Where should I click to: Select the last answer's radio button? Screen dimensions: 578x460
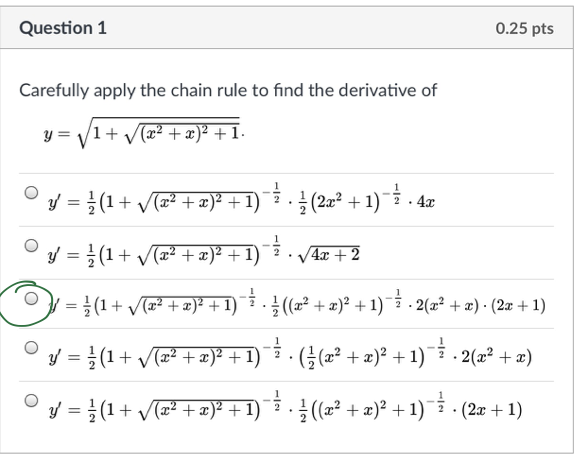coord(31,400)
